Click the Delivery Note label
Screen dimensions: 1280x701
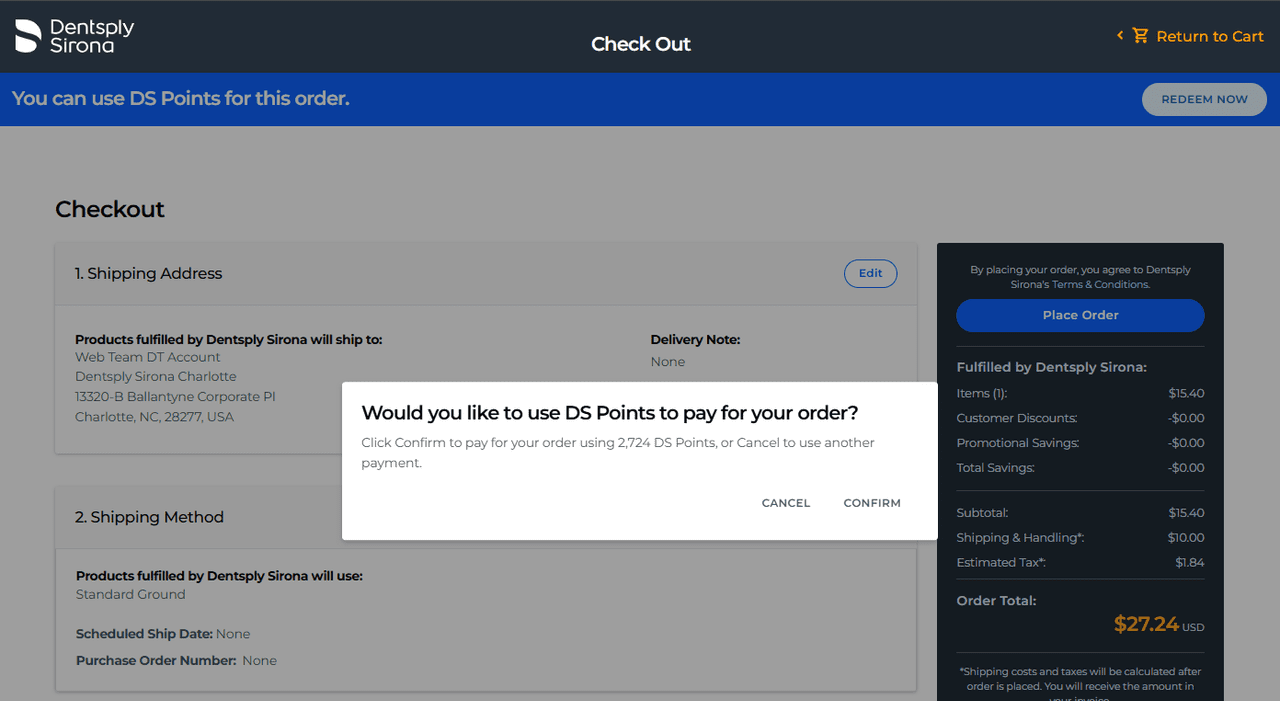coord(695,340)
